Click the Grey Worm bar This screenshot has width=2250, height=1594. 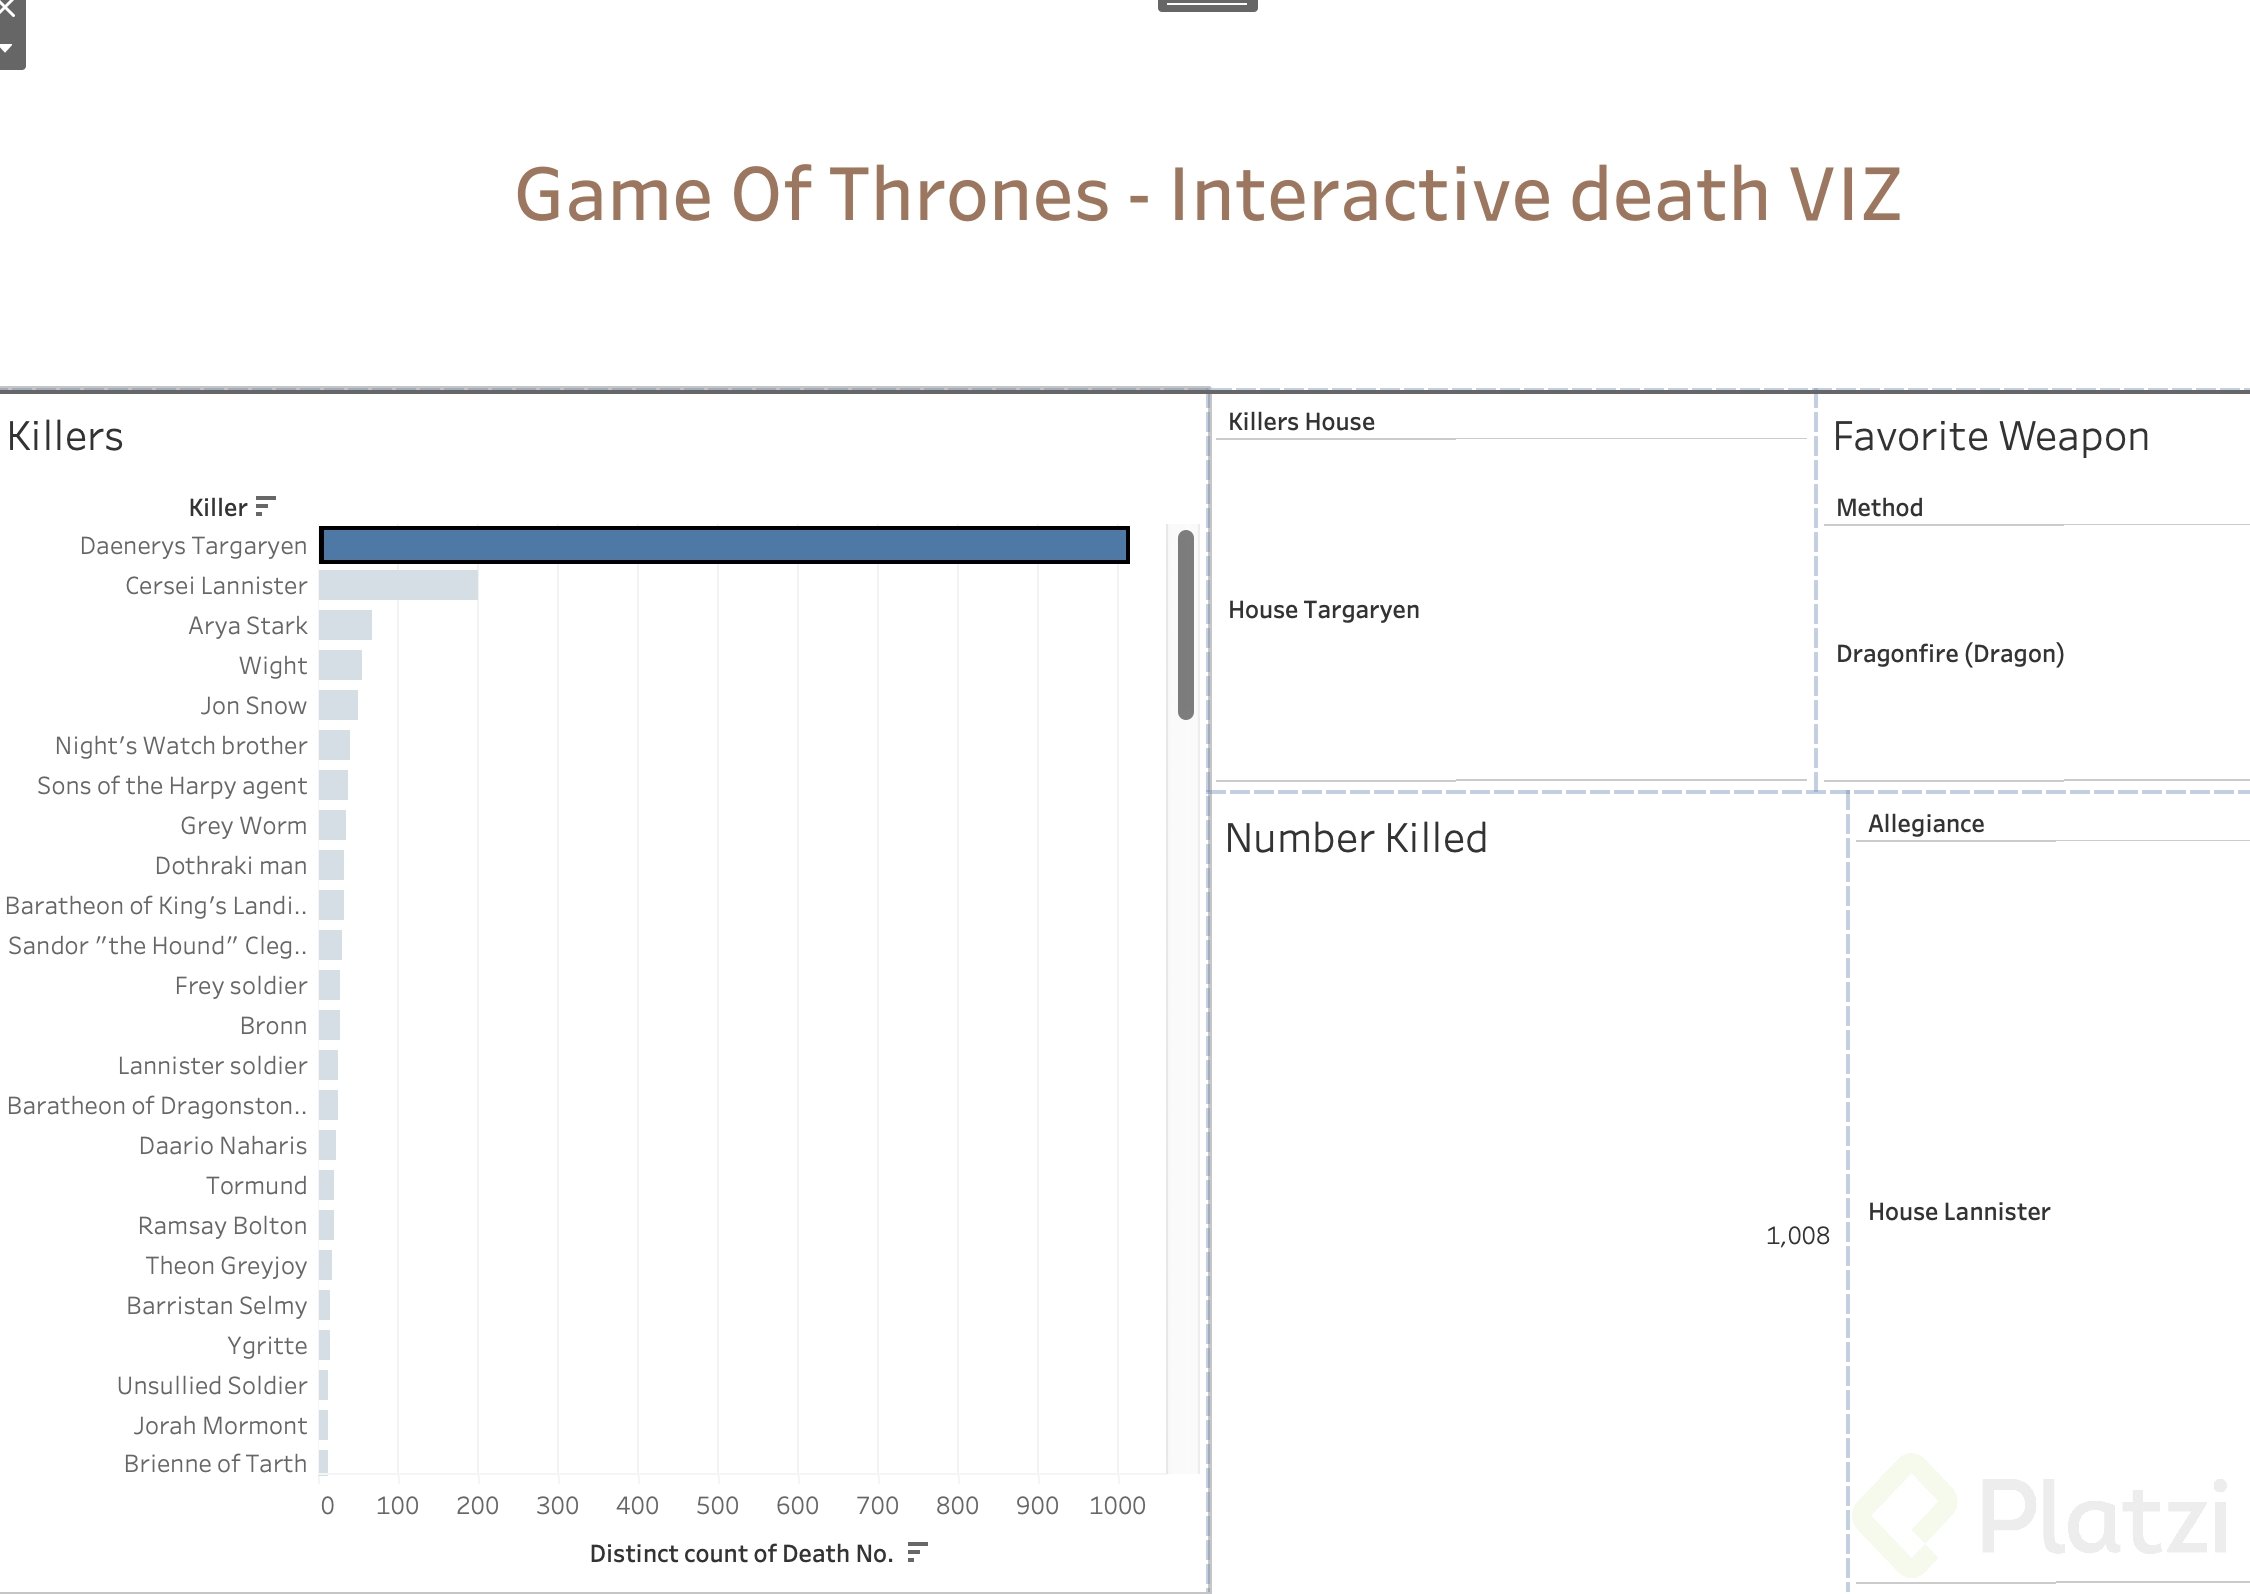point(332,825)
